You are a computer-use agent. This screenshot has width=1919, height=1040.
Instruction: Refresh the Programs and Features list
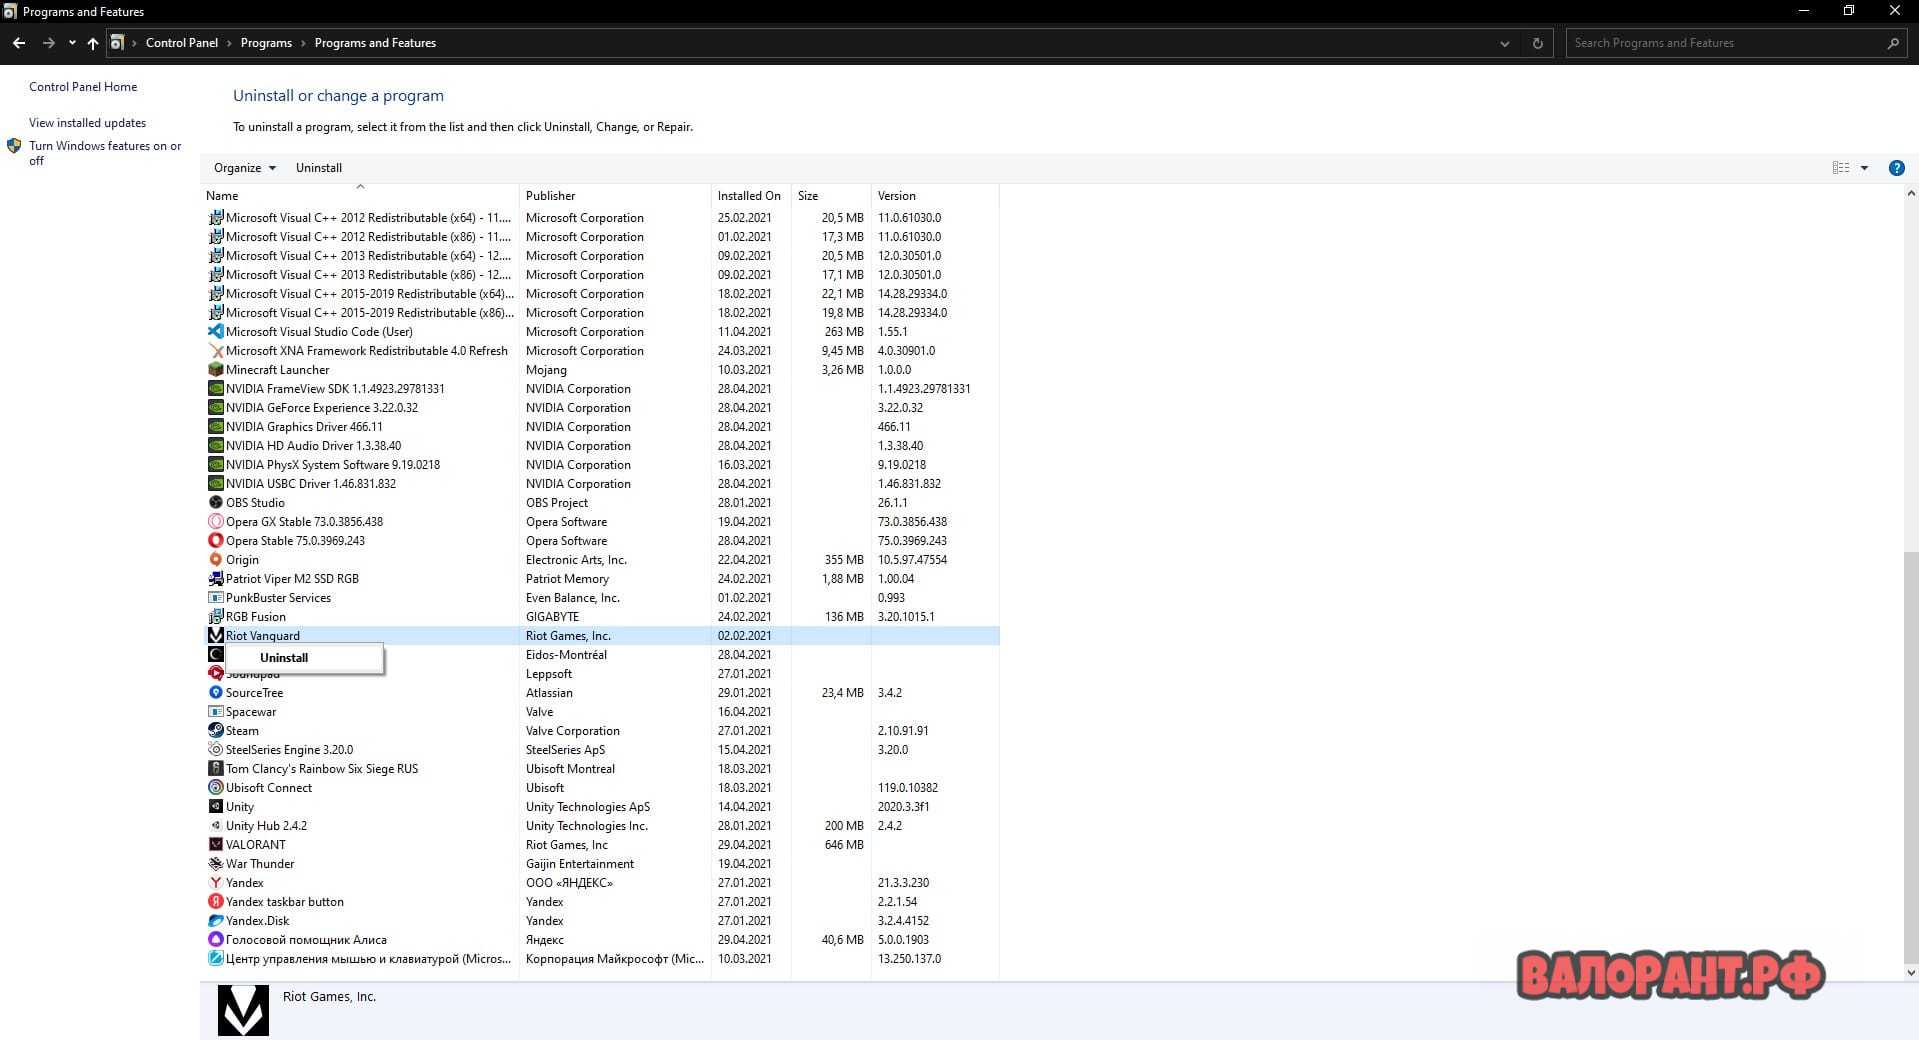click(1537, 43)
